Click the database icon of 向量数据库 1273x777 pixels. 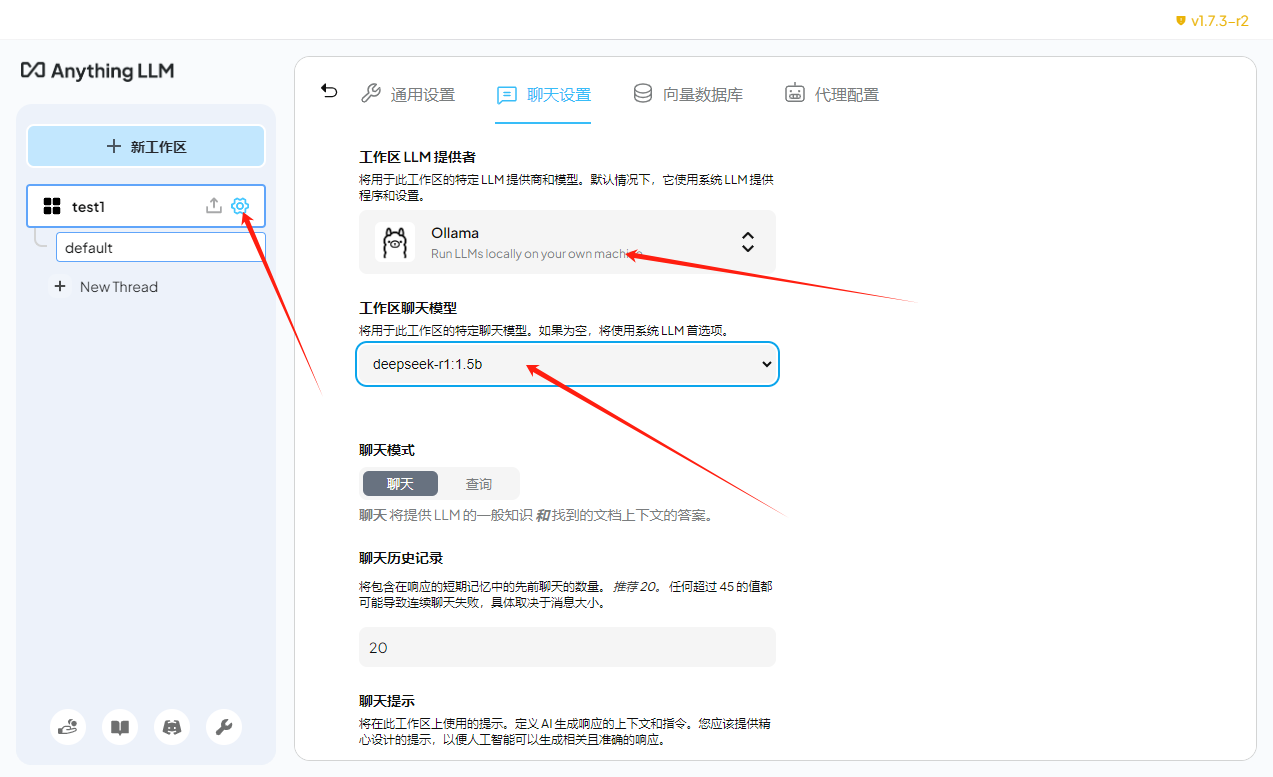643,94
